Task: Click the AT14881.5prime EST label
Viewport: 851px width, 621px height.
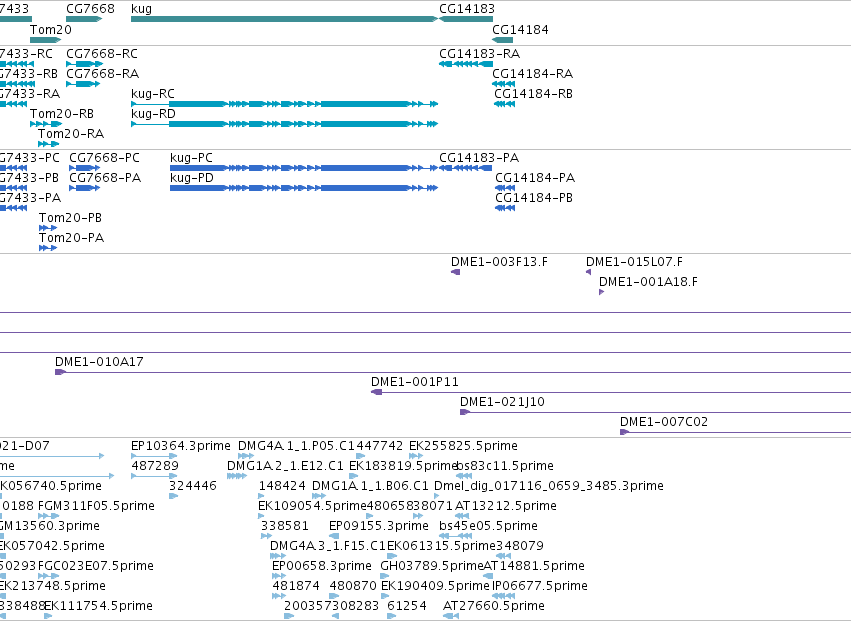Action: click(x=534, y=566)
